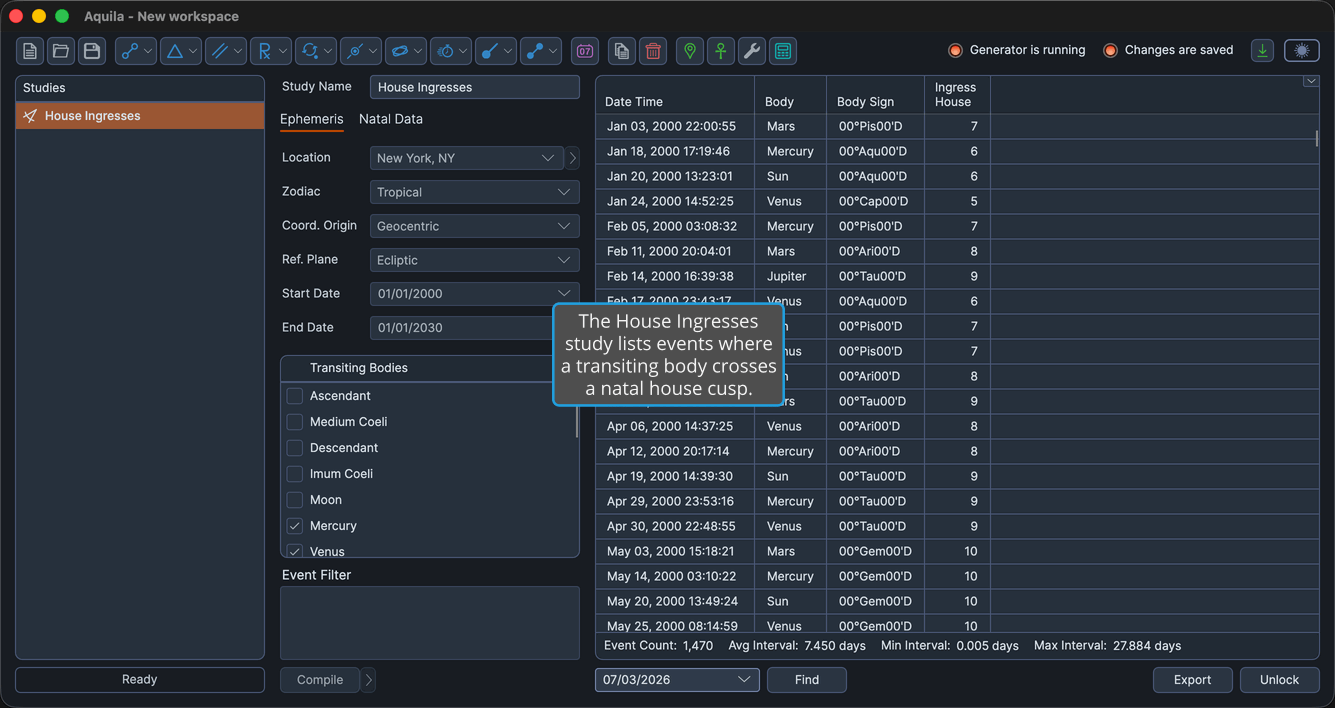Check the Medium Coeli checkbox
The image size is (1335, 708).
tap(295, 422)
